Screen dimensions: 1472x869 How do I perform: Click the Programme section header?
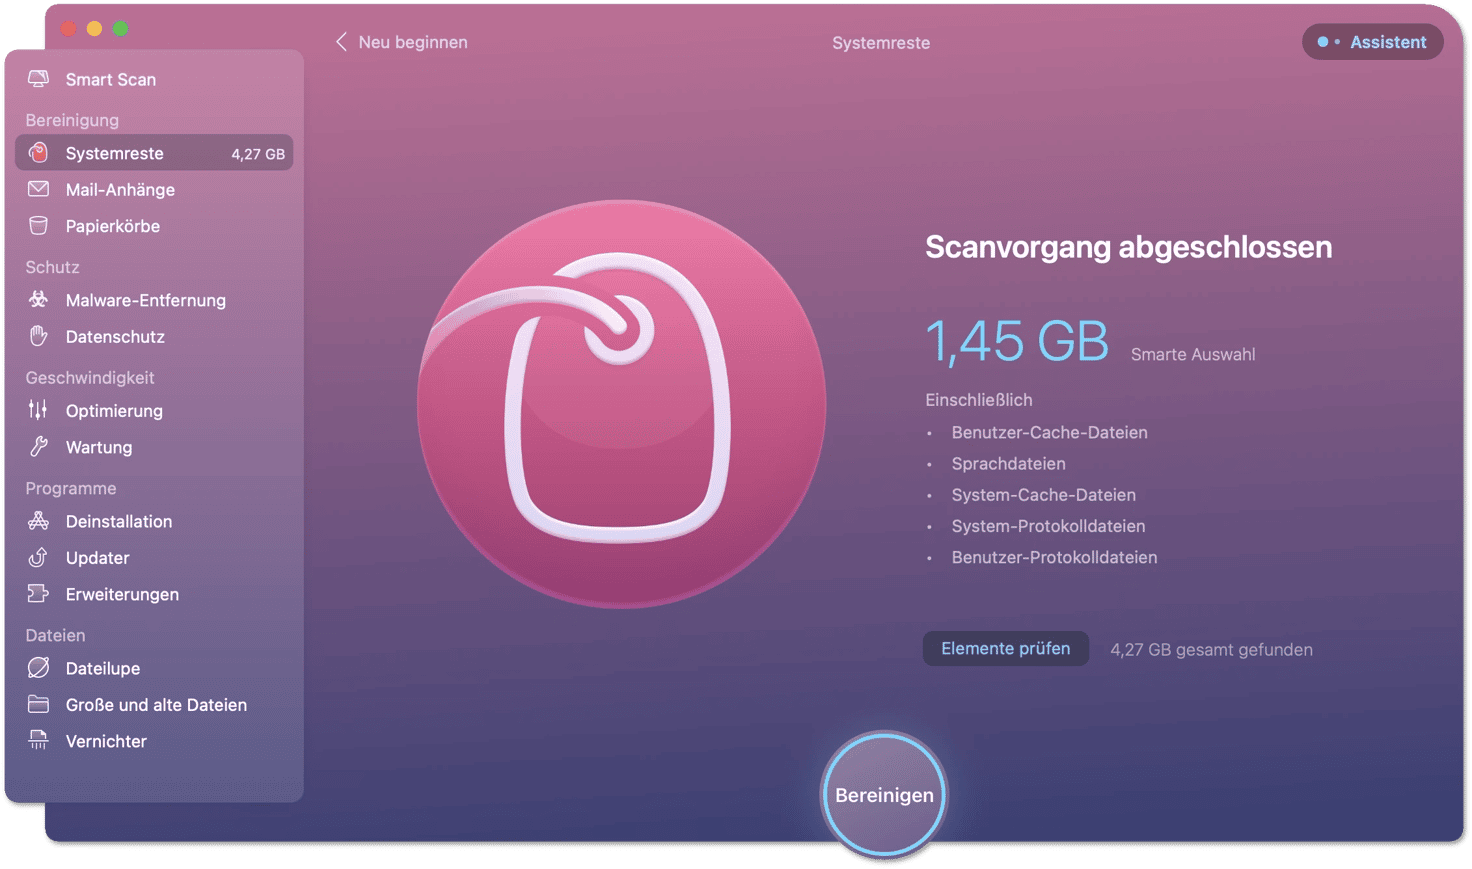(x=71, y=488)
